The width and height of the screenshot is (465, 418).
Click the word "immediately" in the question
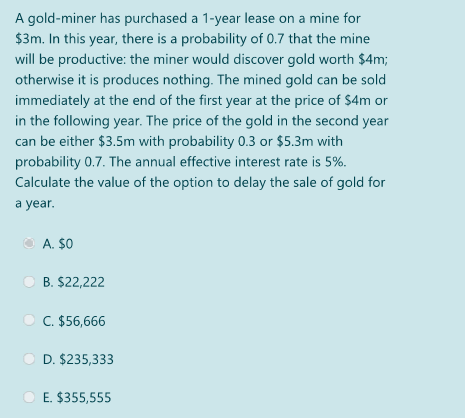52,101
